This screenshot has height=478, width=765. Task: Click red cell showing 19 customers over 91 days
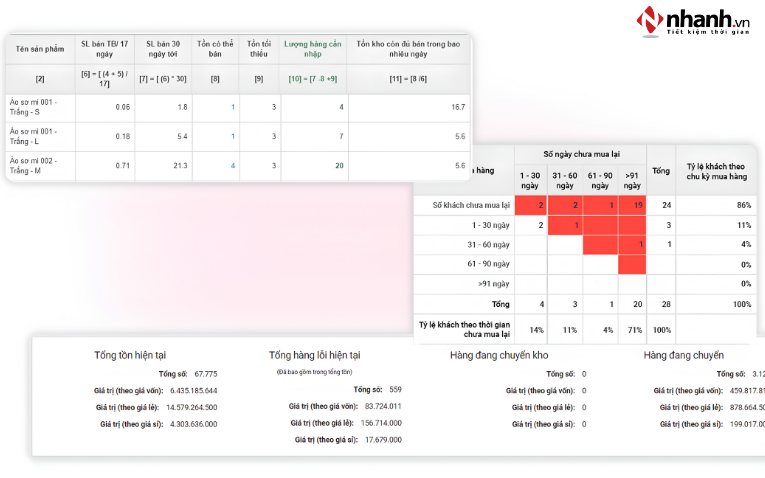pos(632,205)
